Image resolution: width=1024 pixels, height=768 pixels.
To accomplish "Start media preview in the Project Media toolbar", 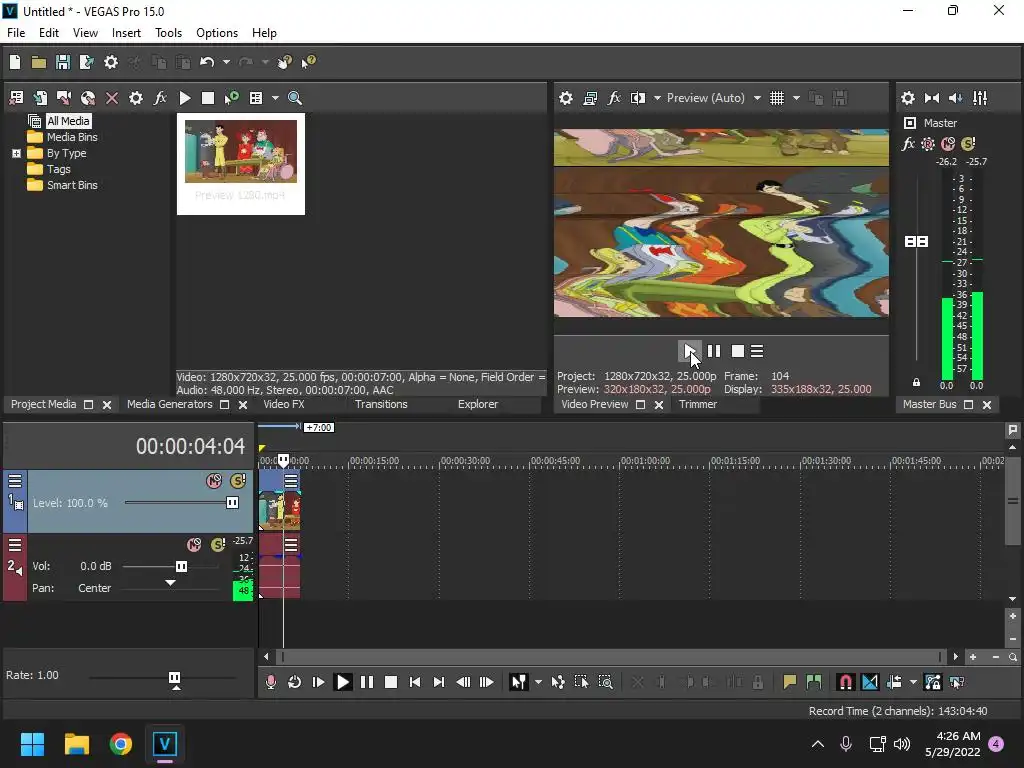I will point(185,98).
